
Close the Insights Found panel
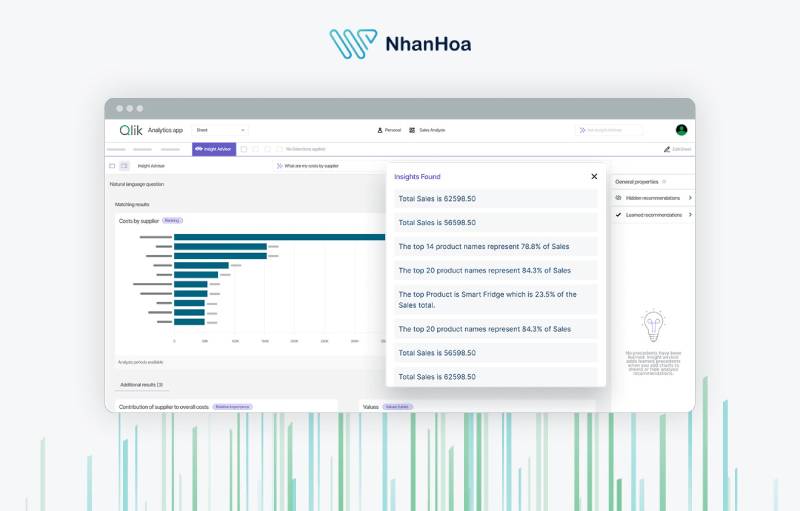click(594, 176)
